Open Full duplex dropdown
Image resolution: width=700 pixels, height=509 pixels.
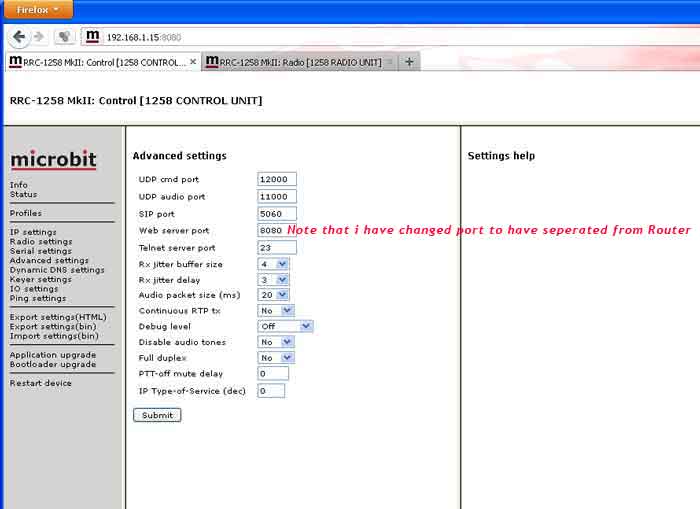[x=276, y=358]
